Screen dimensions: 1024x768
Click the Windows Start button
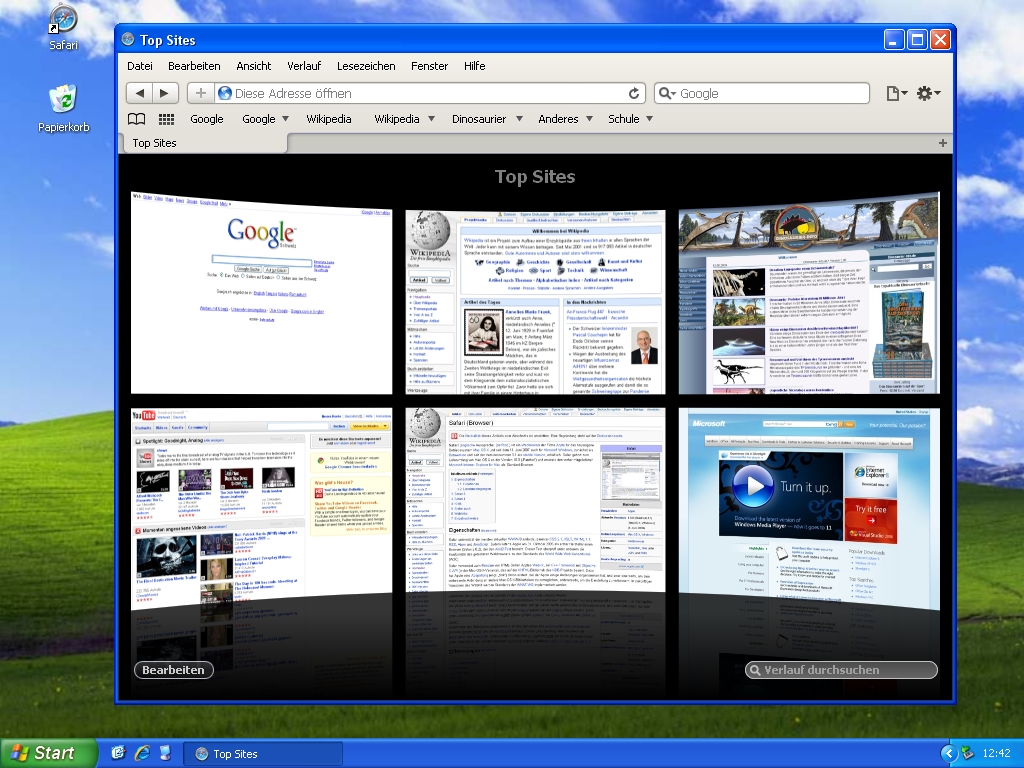point(48,753)
